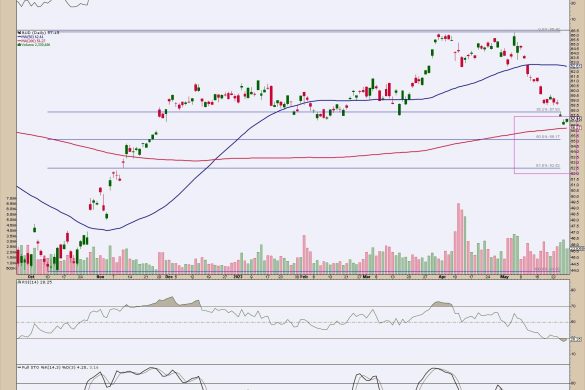Click the current price tag on right axis
The image size is (585, 390).
tap(576, 119)
